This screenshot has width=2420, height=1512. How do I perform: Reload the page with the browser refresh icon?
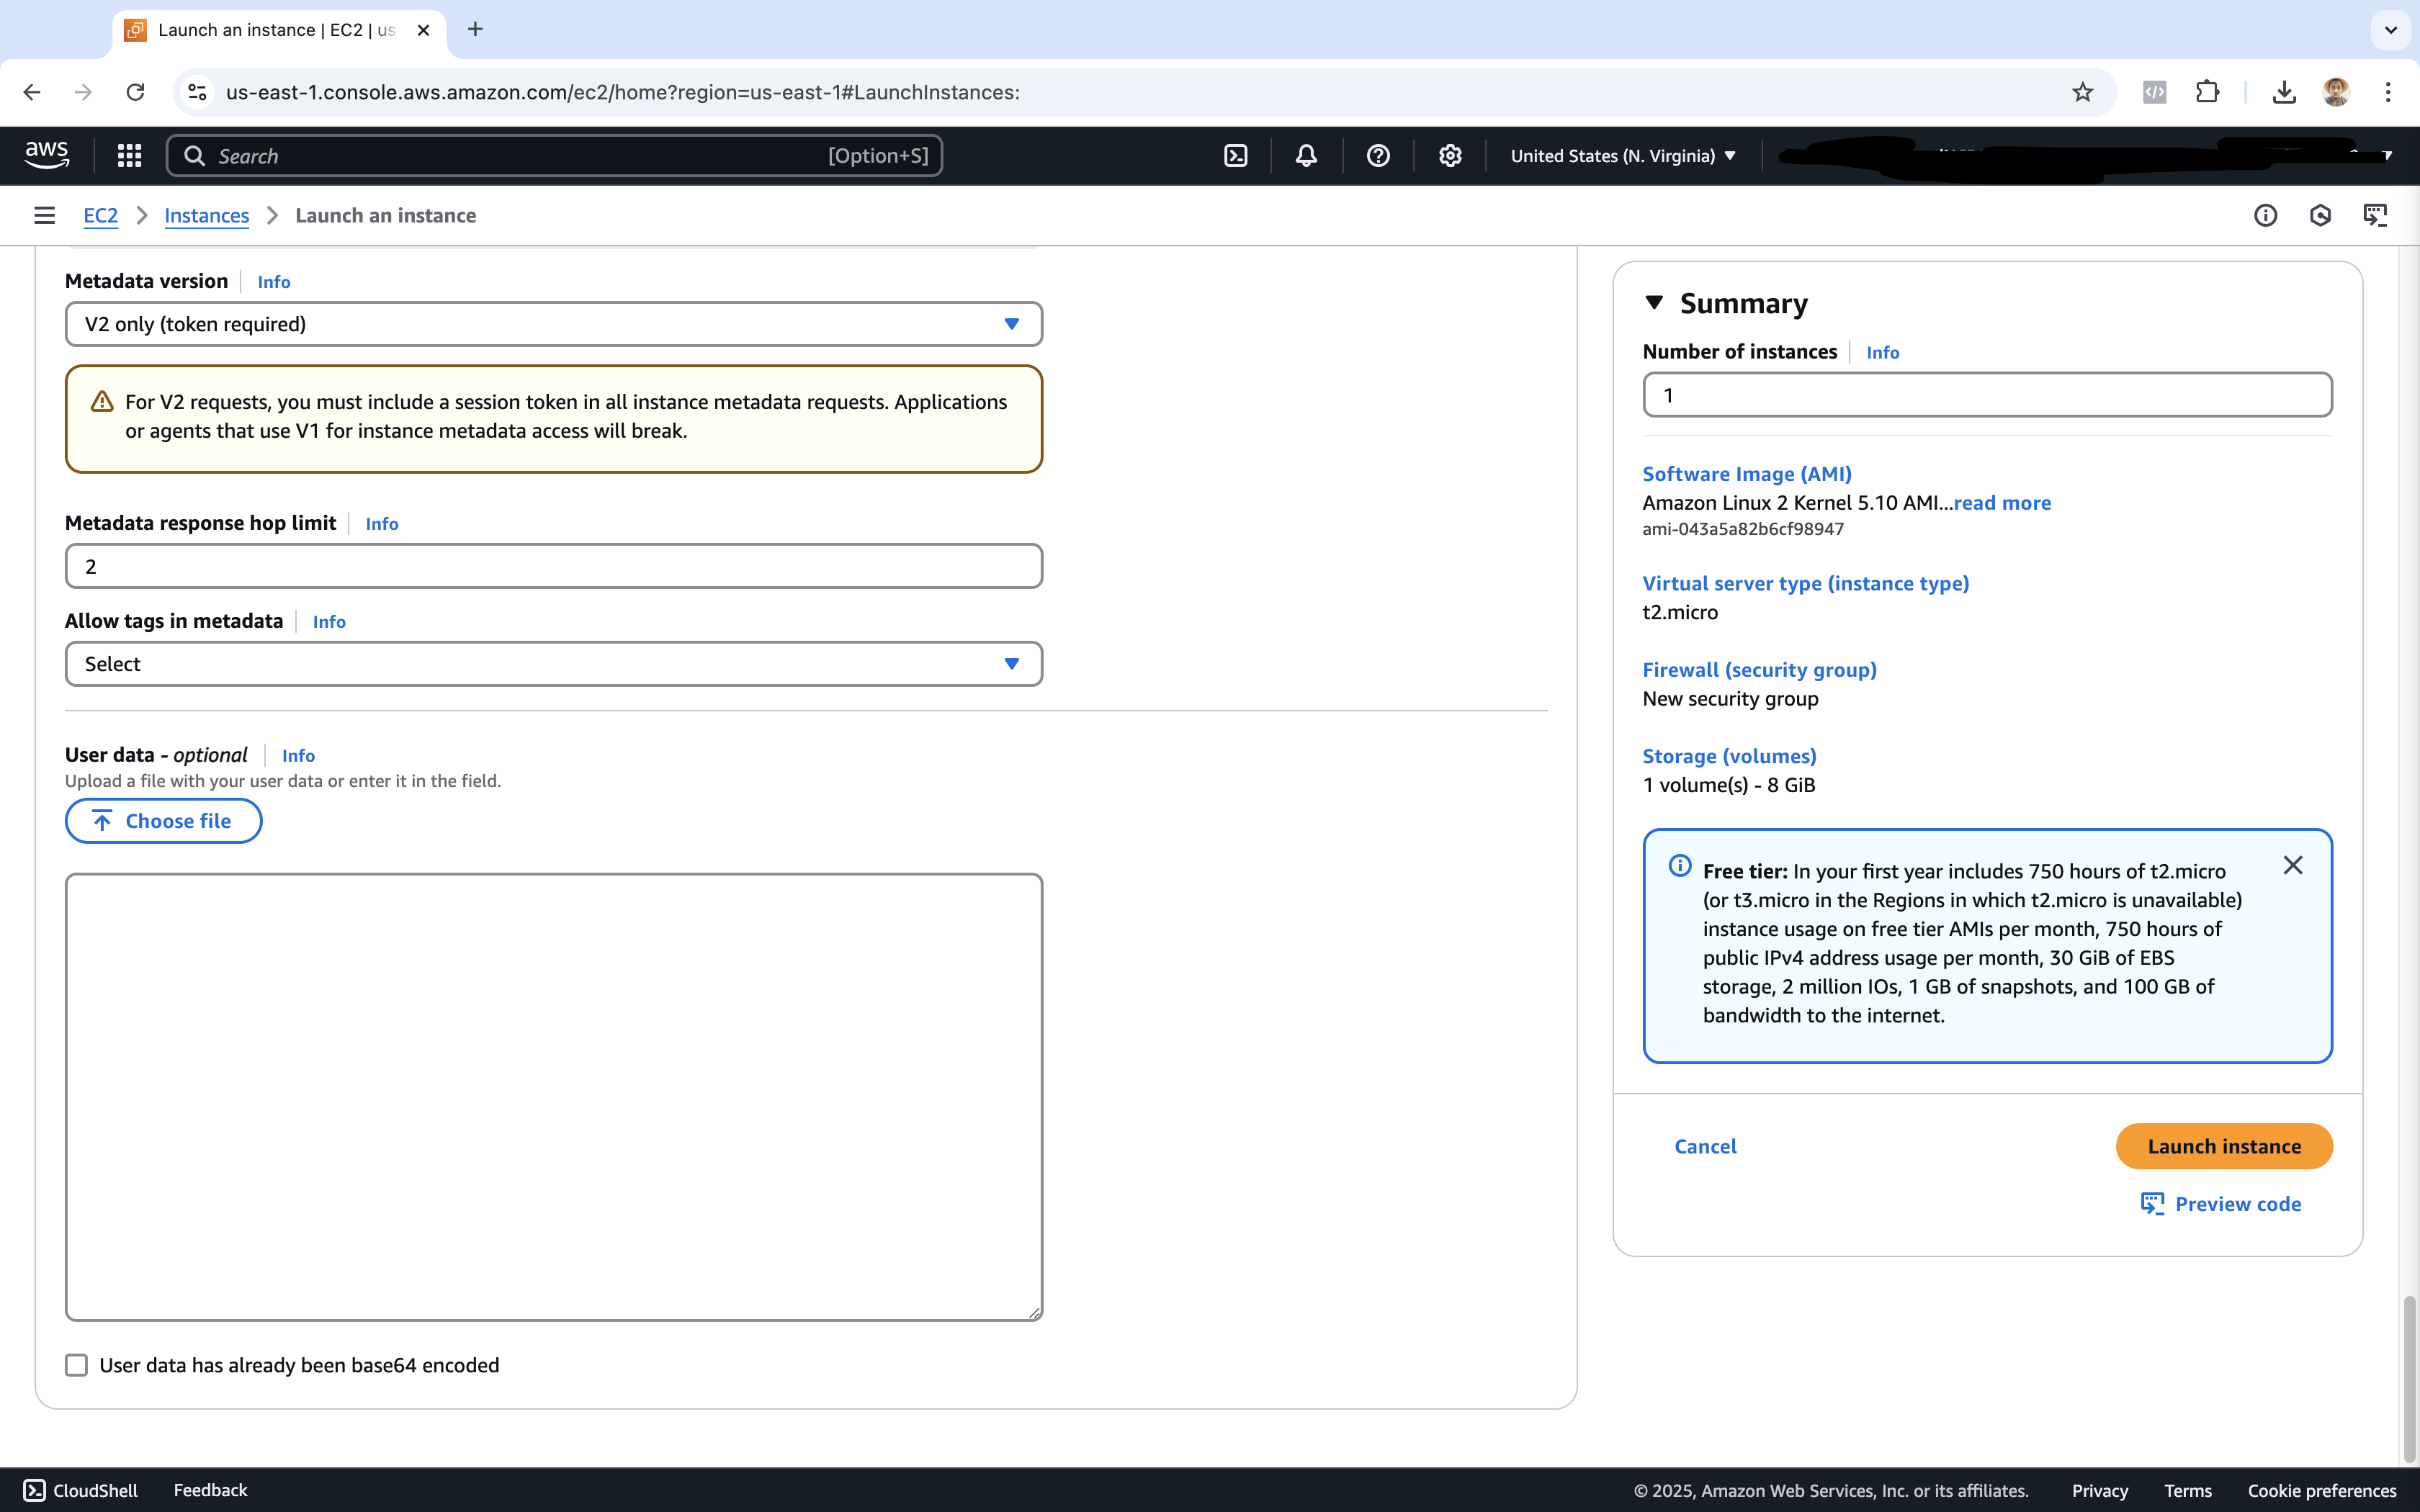coord(135,92)
